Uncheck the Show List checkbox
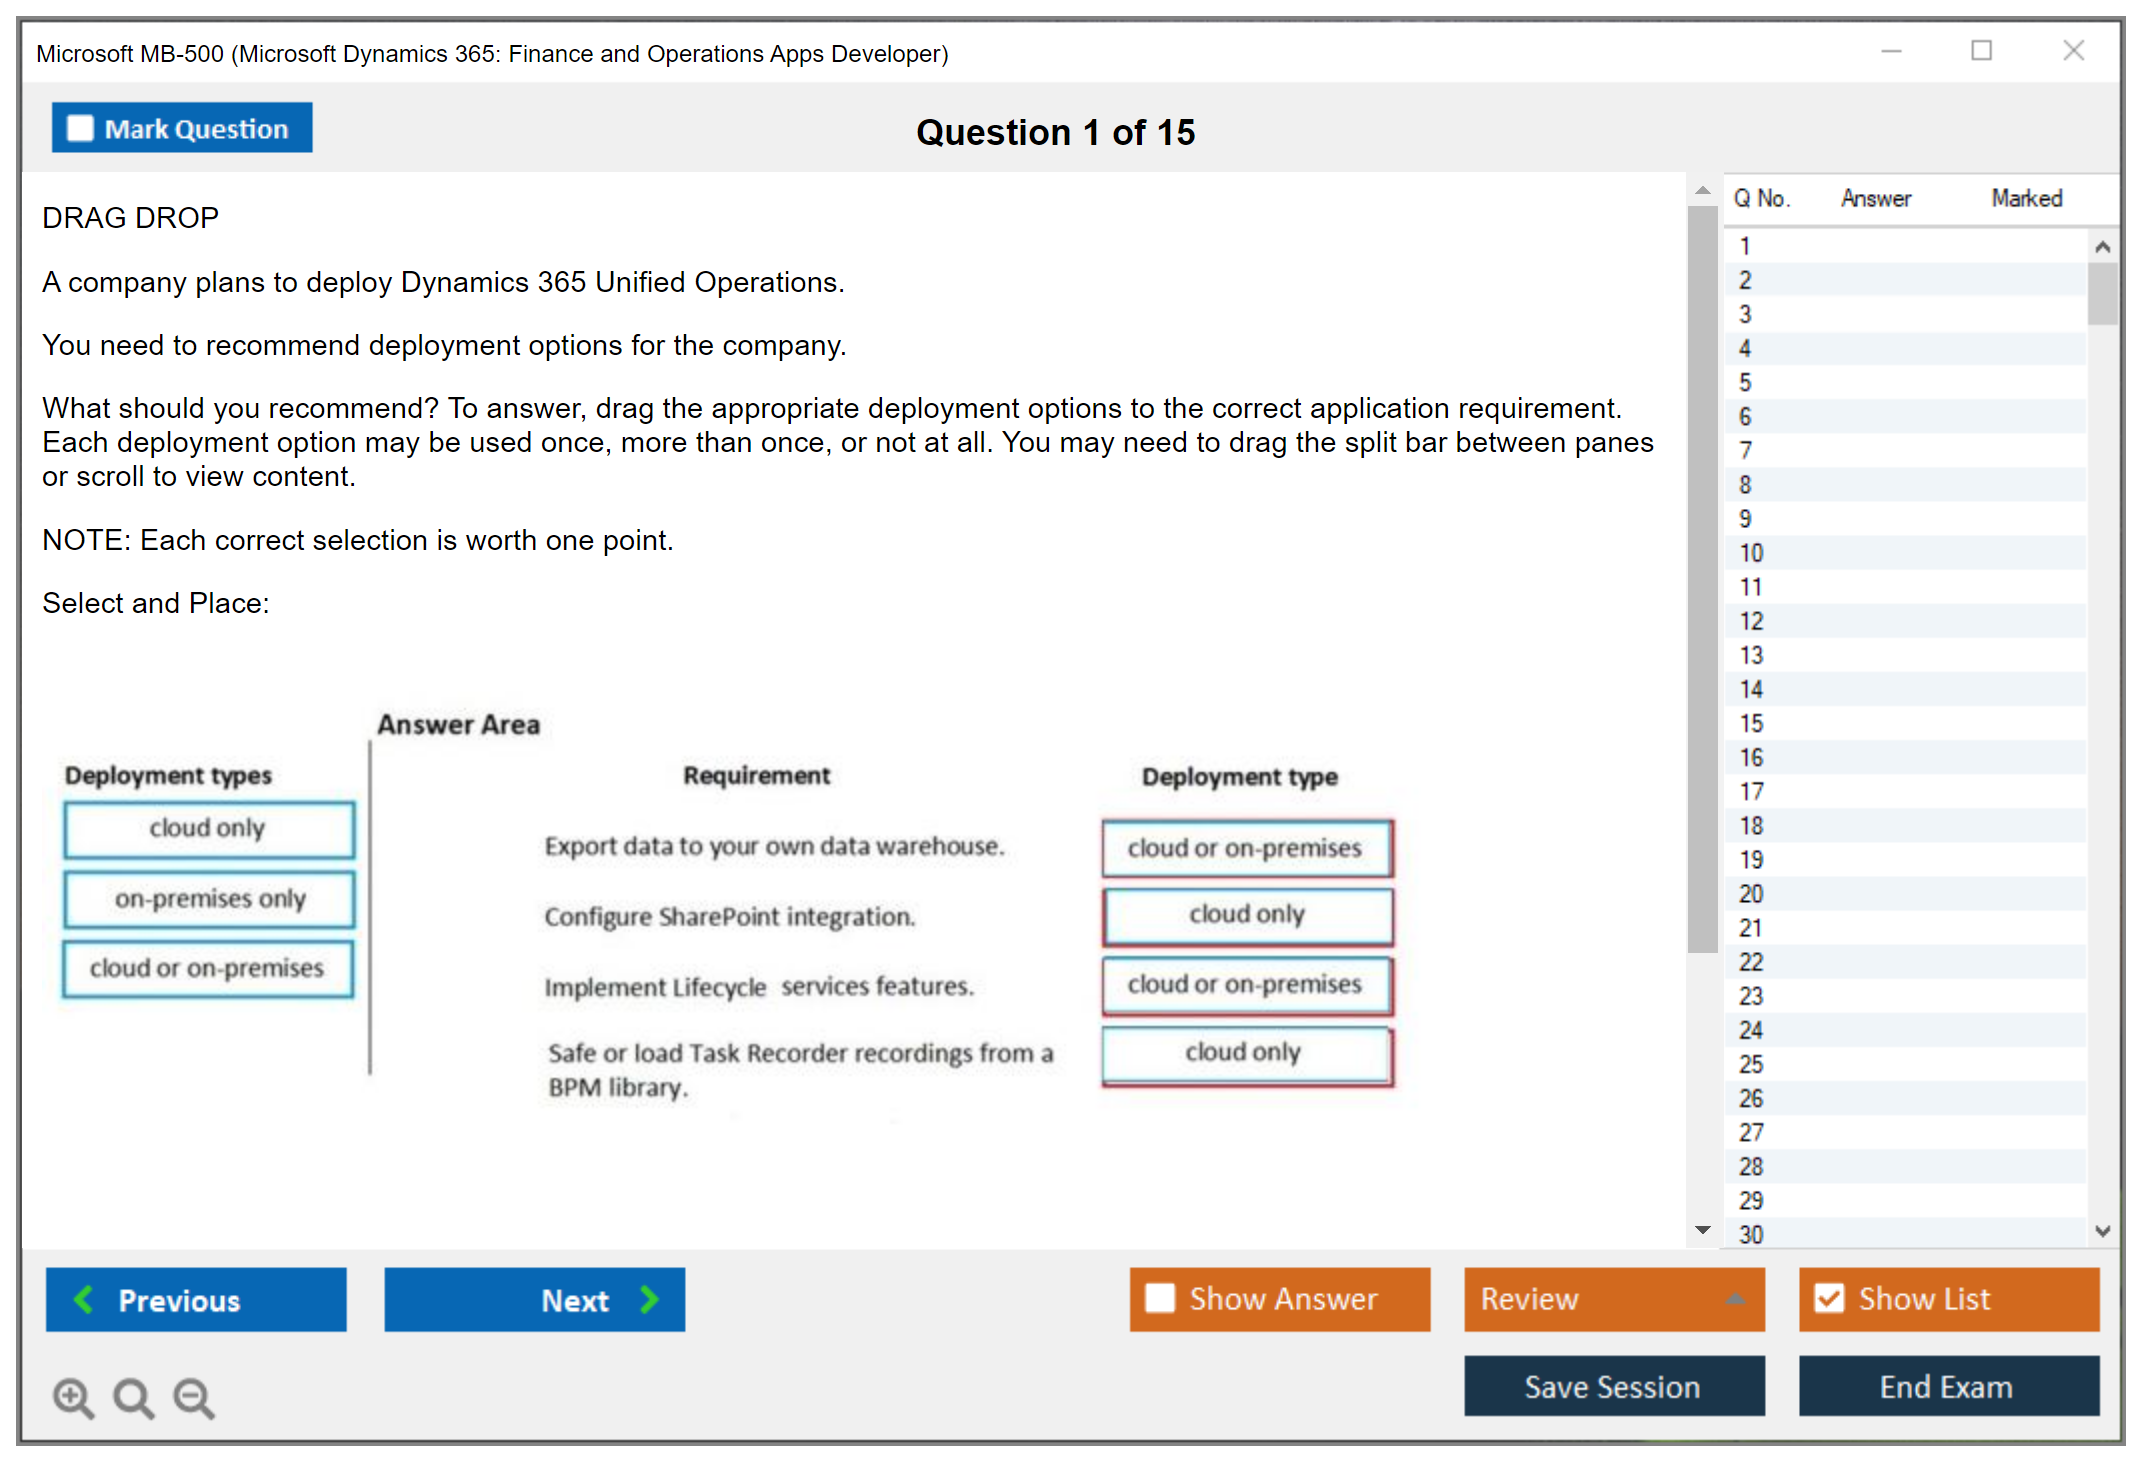2150x1470 pixels. coord(1829,1298)
